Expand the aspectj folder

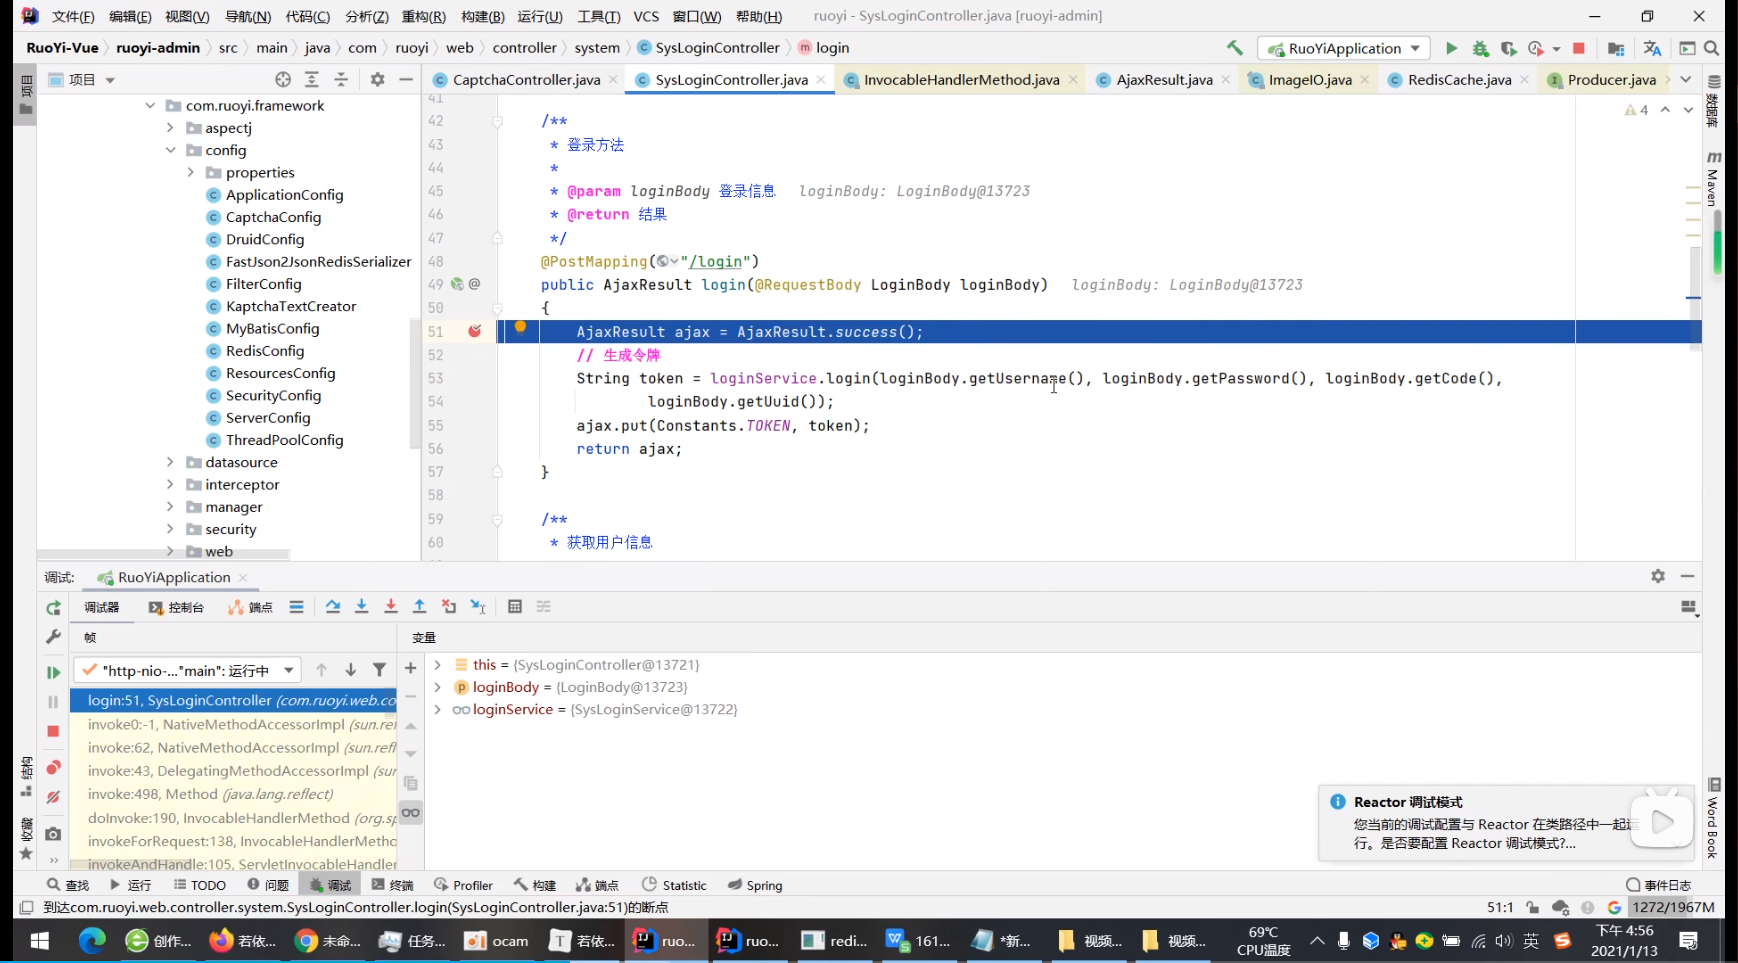coord(170,128)
